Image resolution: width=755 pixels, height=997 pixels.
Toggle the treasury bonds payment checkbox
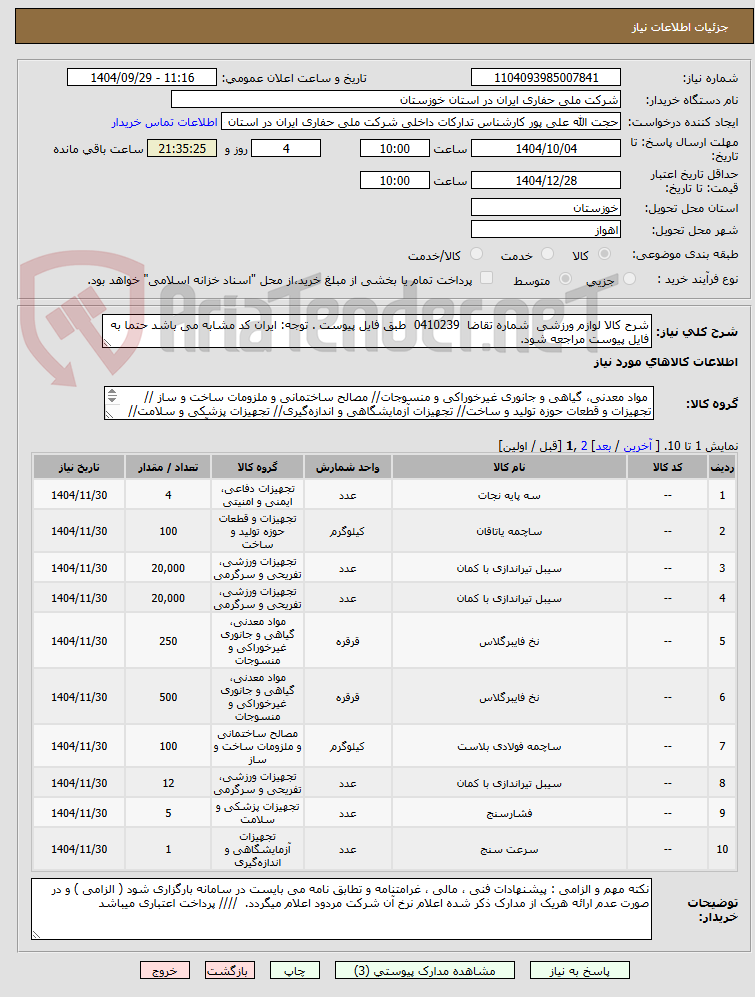tap(486, 278)
